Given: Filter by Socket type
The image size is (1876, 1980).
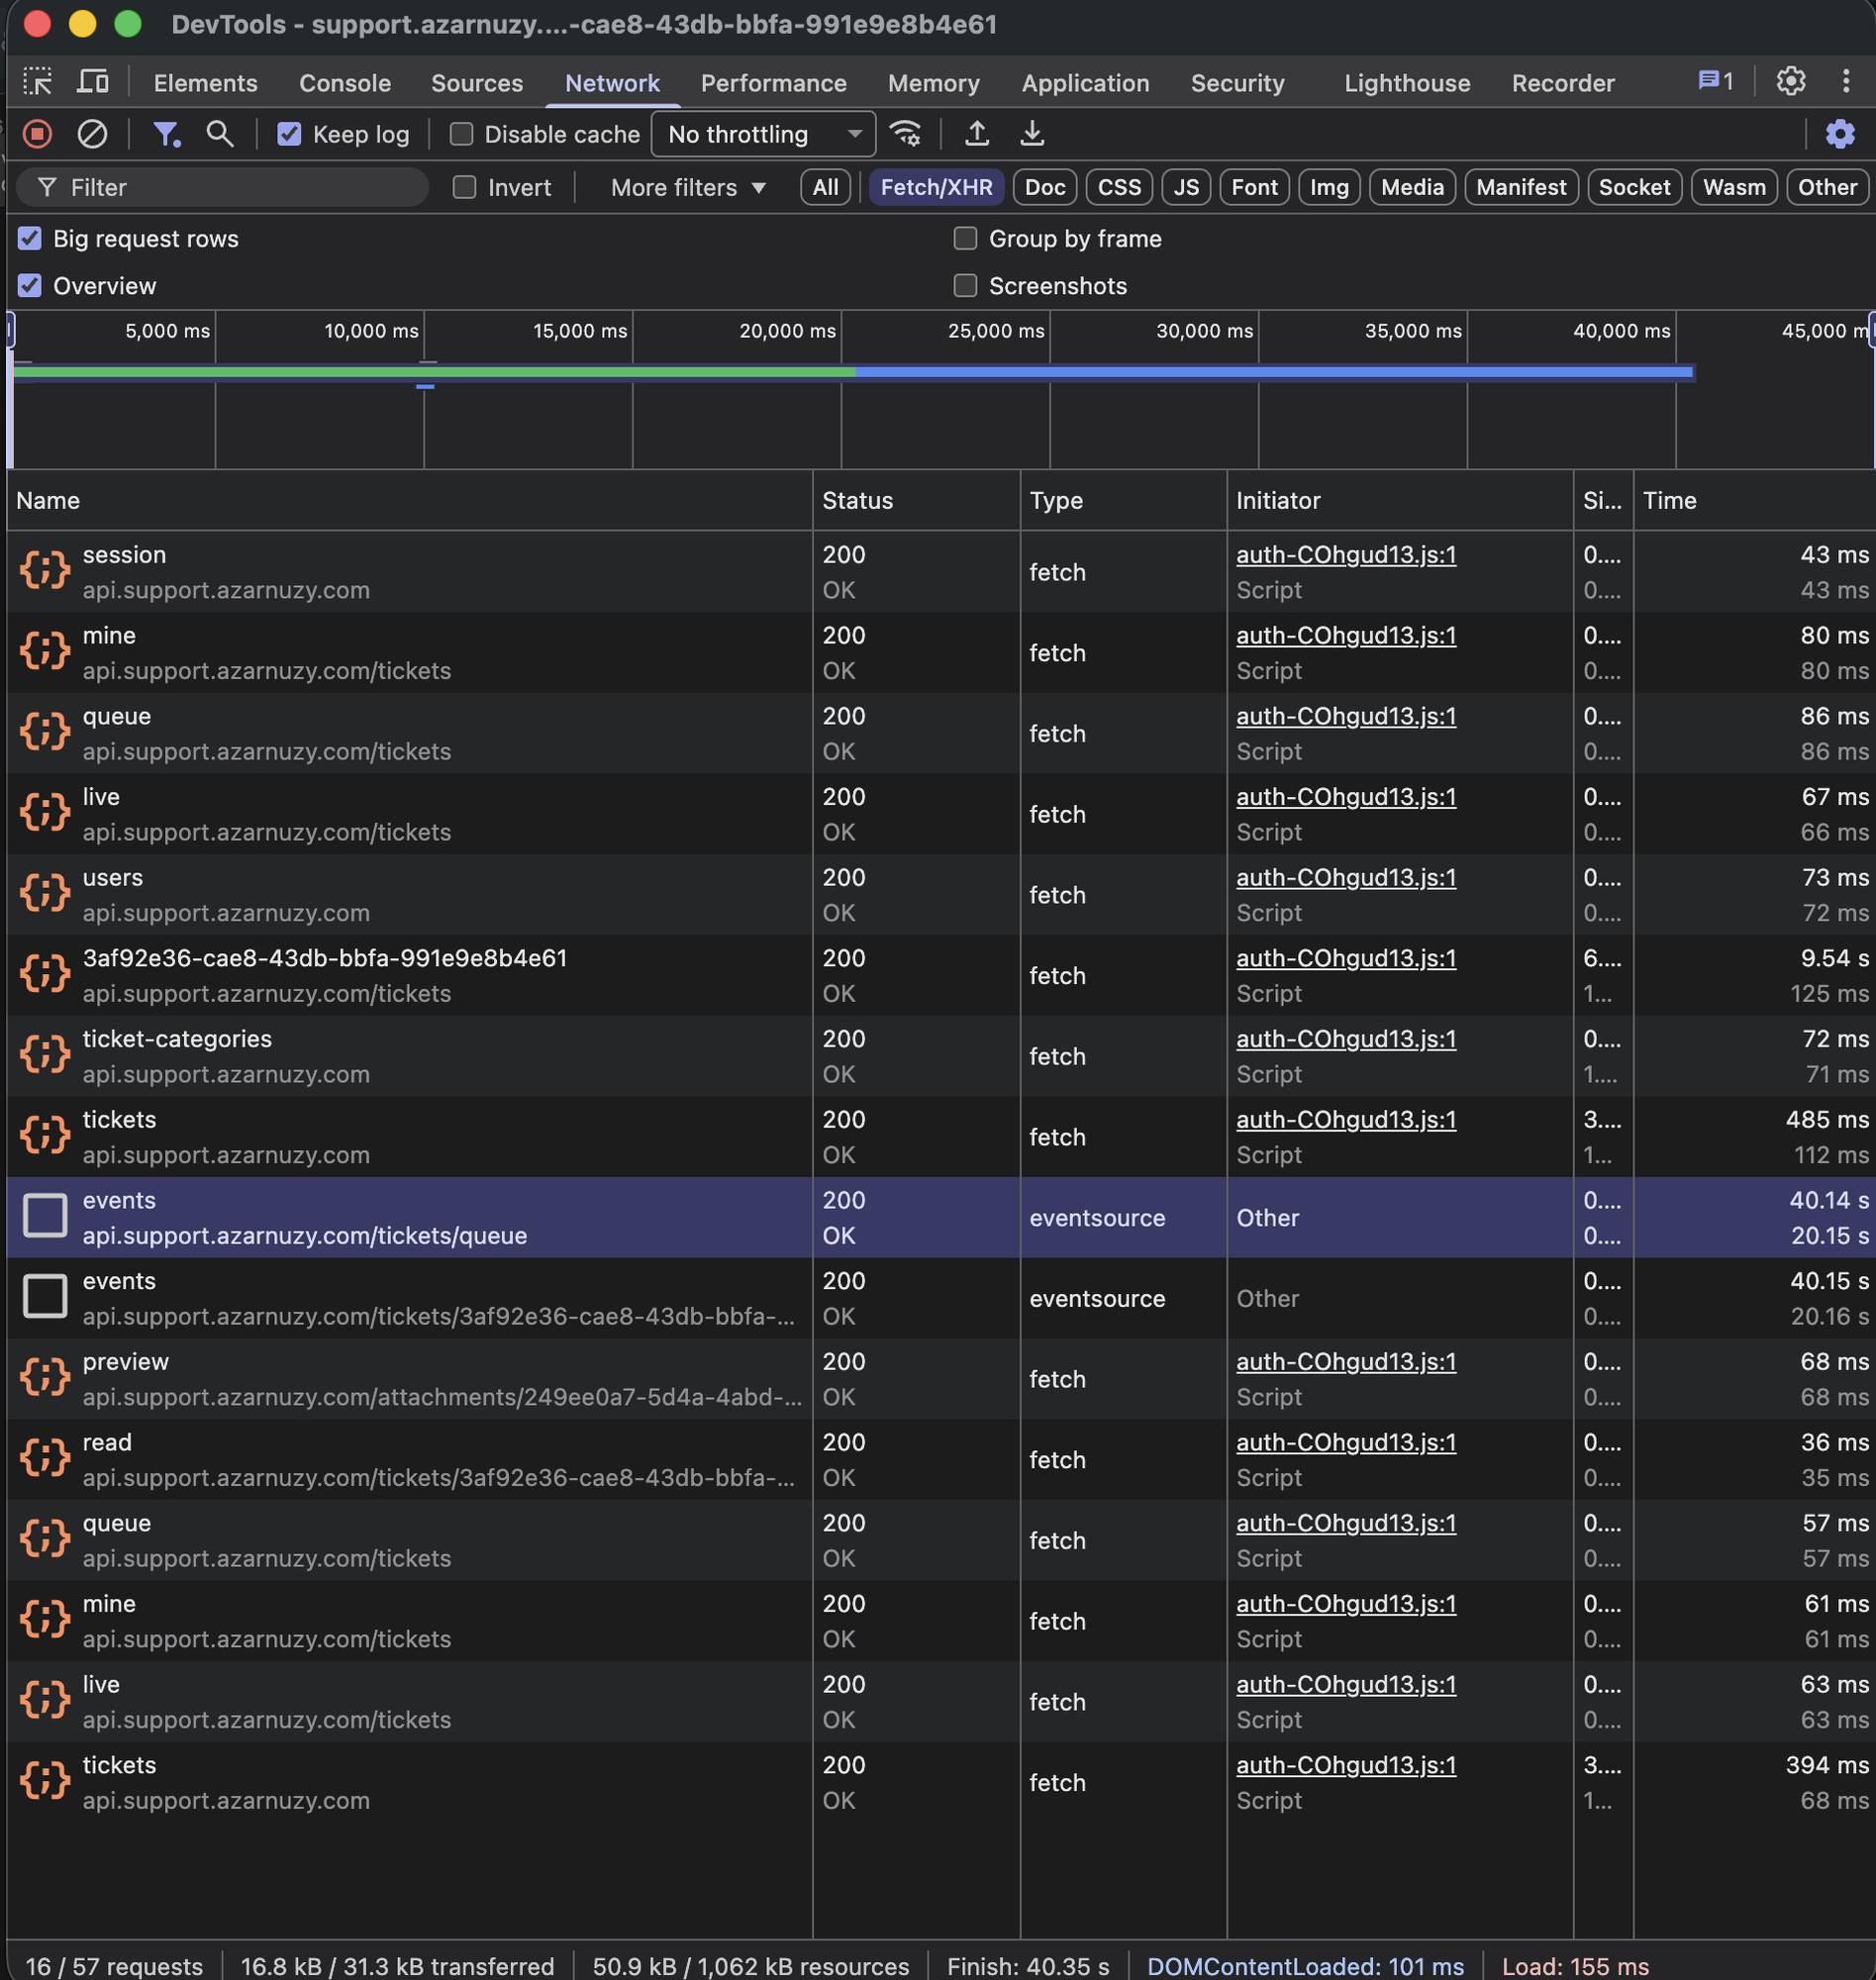Looking at the screenshot, I should [1634, 187].
